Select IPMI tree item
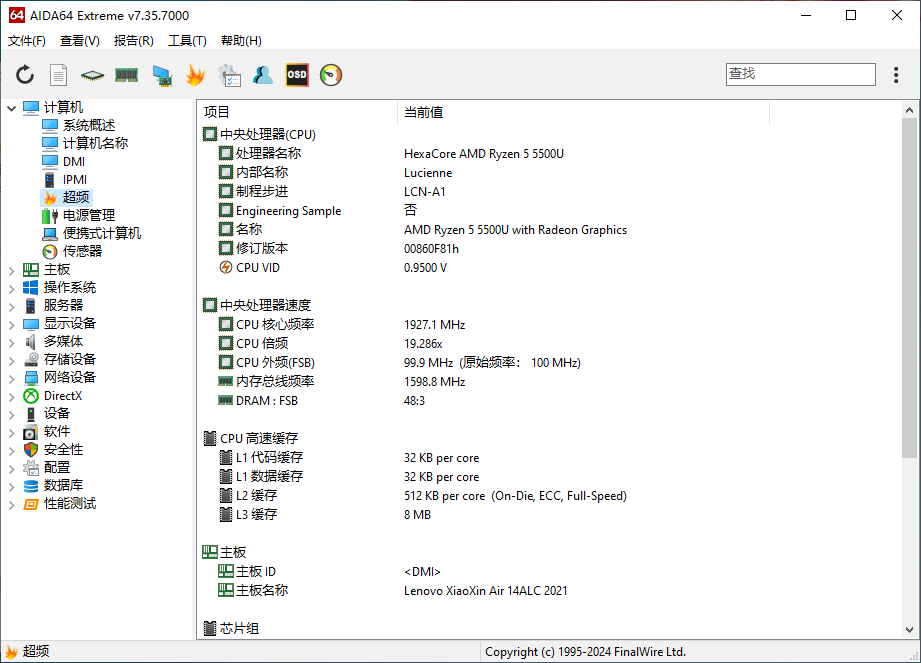The image size is (921, 663). (75, 180)
